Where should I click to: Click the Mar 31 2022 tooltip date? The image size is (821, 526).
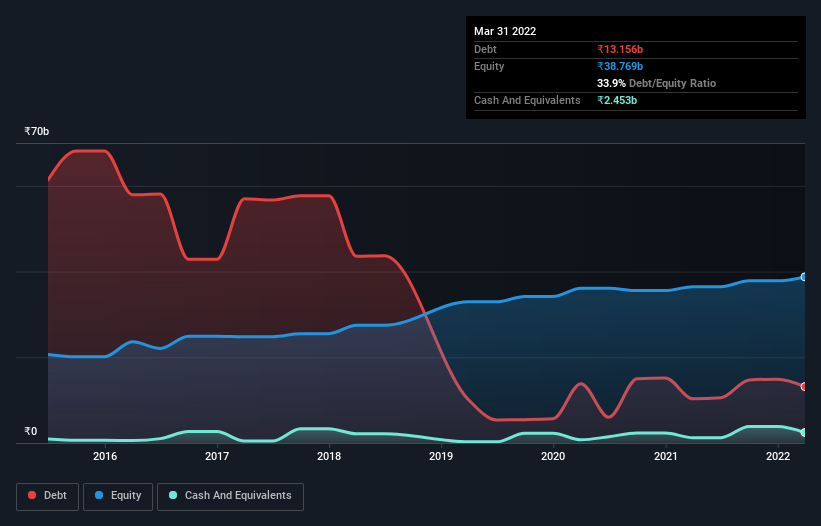505,31
